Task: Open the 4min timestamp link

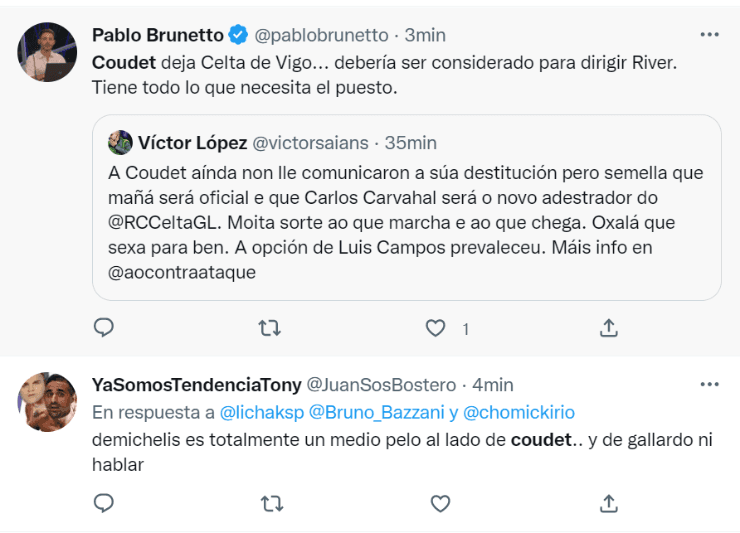Action: 492,385
